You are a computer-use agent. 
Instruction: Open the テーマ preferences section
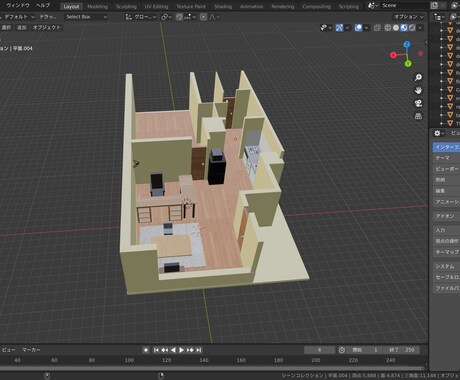pyautogui.click(x=446, y=158)
